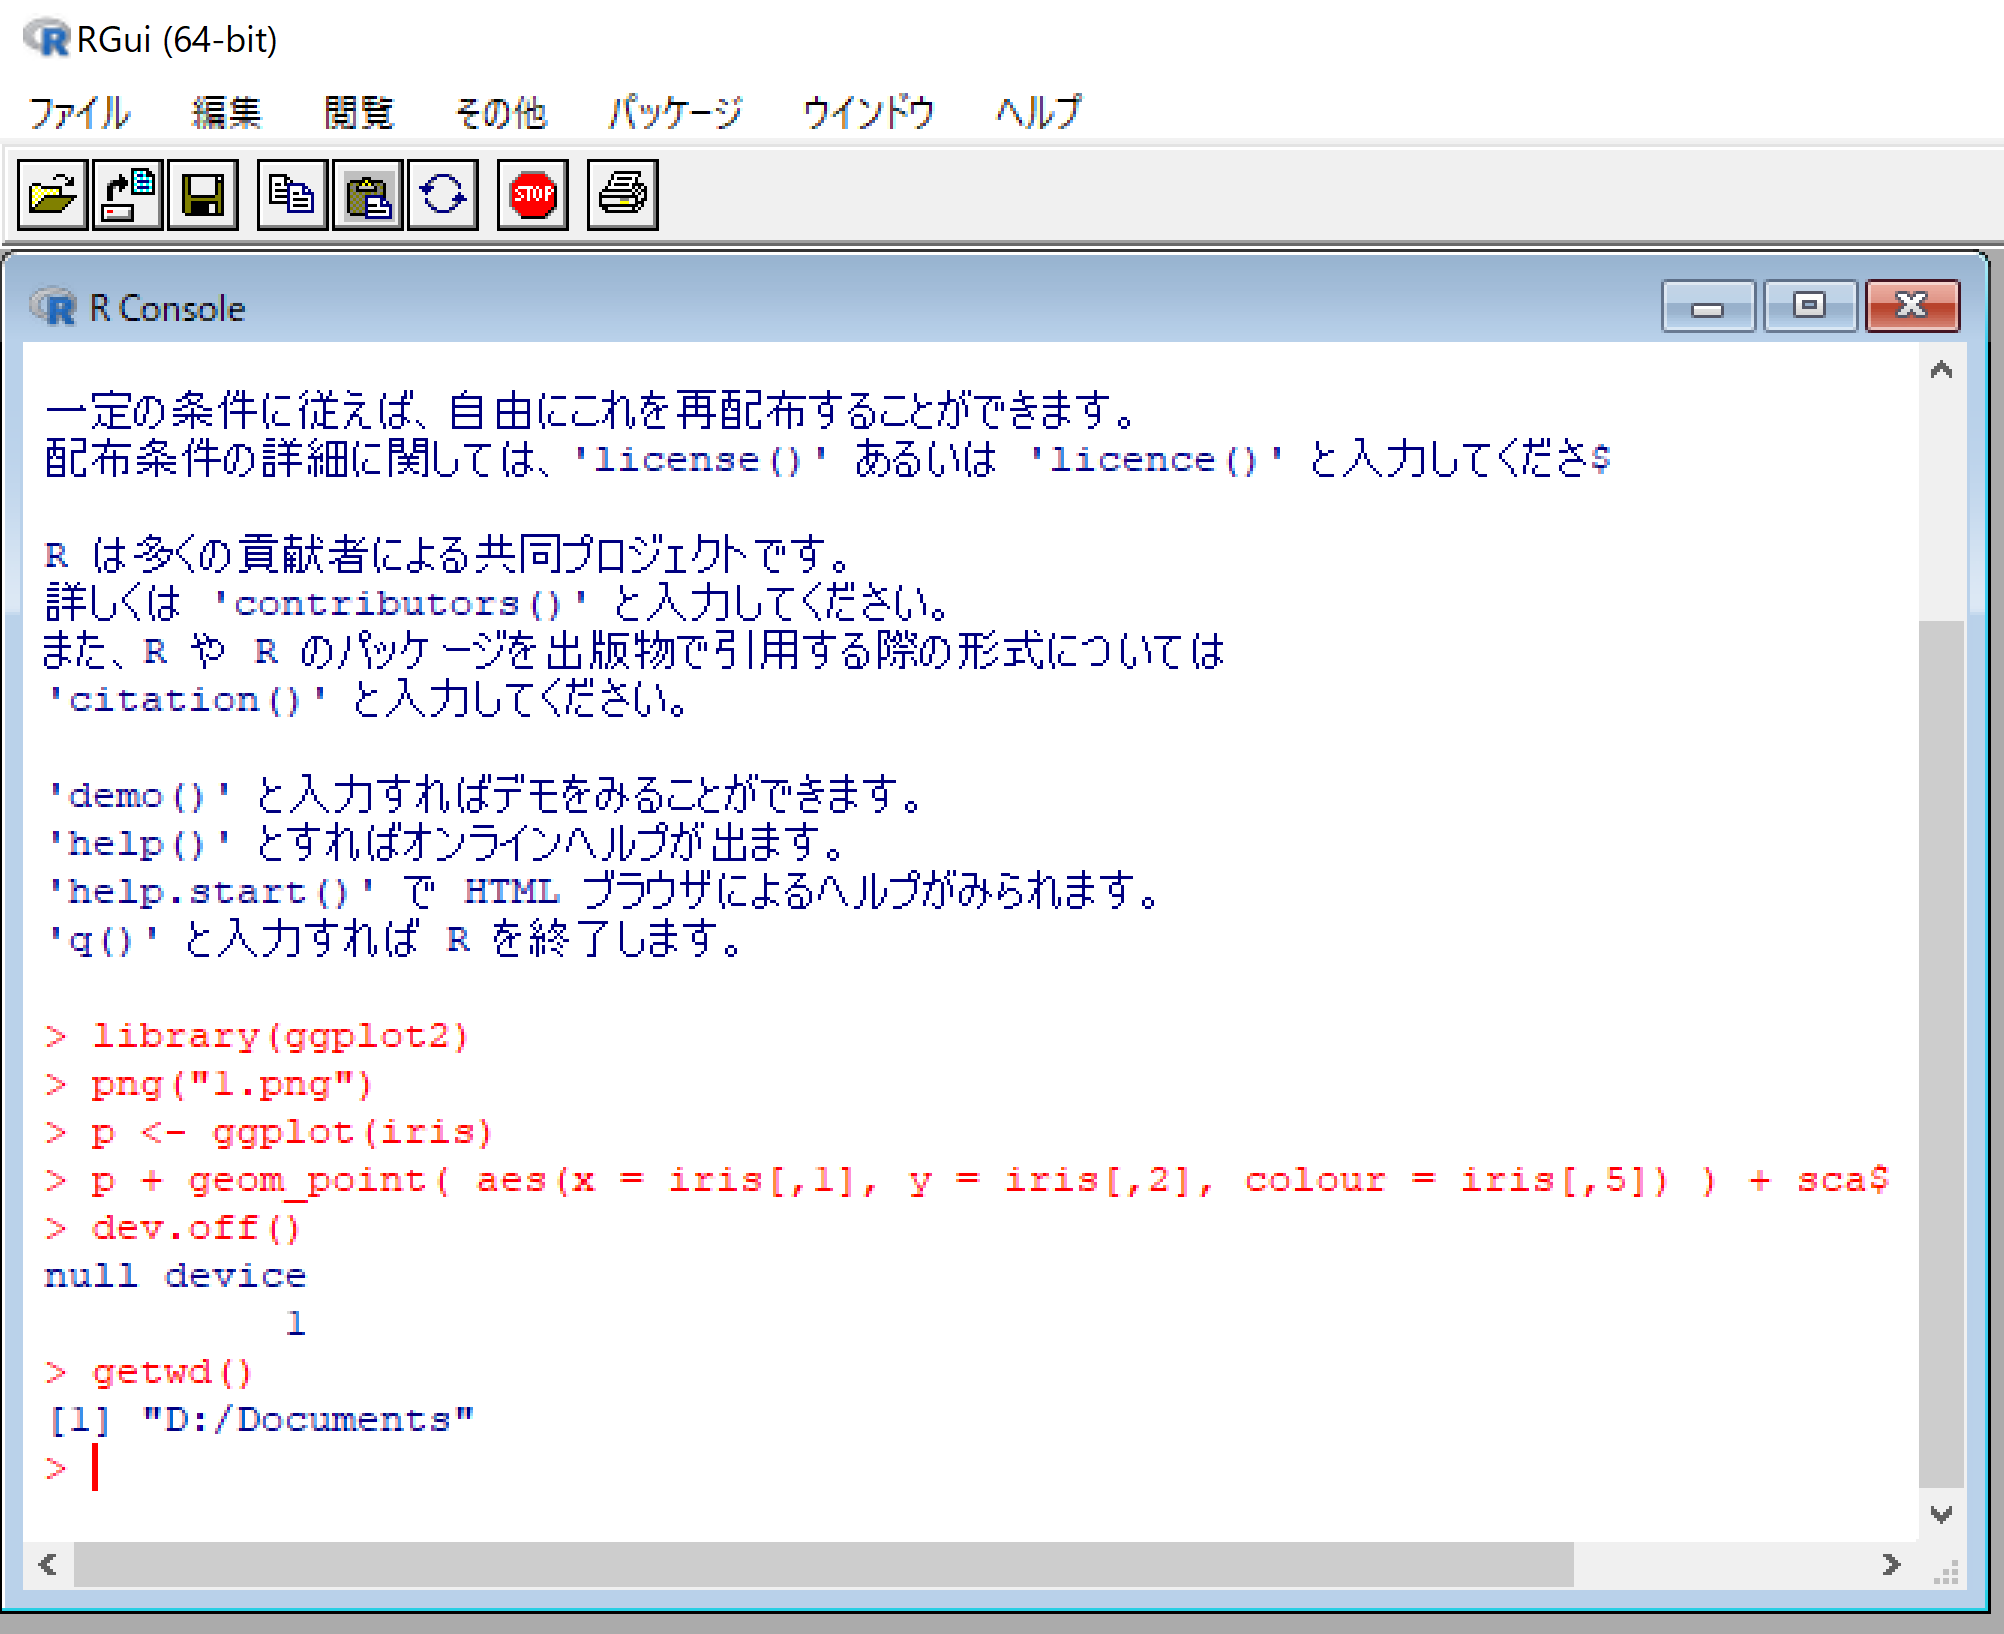Image resolution: width=2004 pixels, height=1634 pixels.
Task: Click the 'citation()' text
Action: tap(187, 699)
